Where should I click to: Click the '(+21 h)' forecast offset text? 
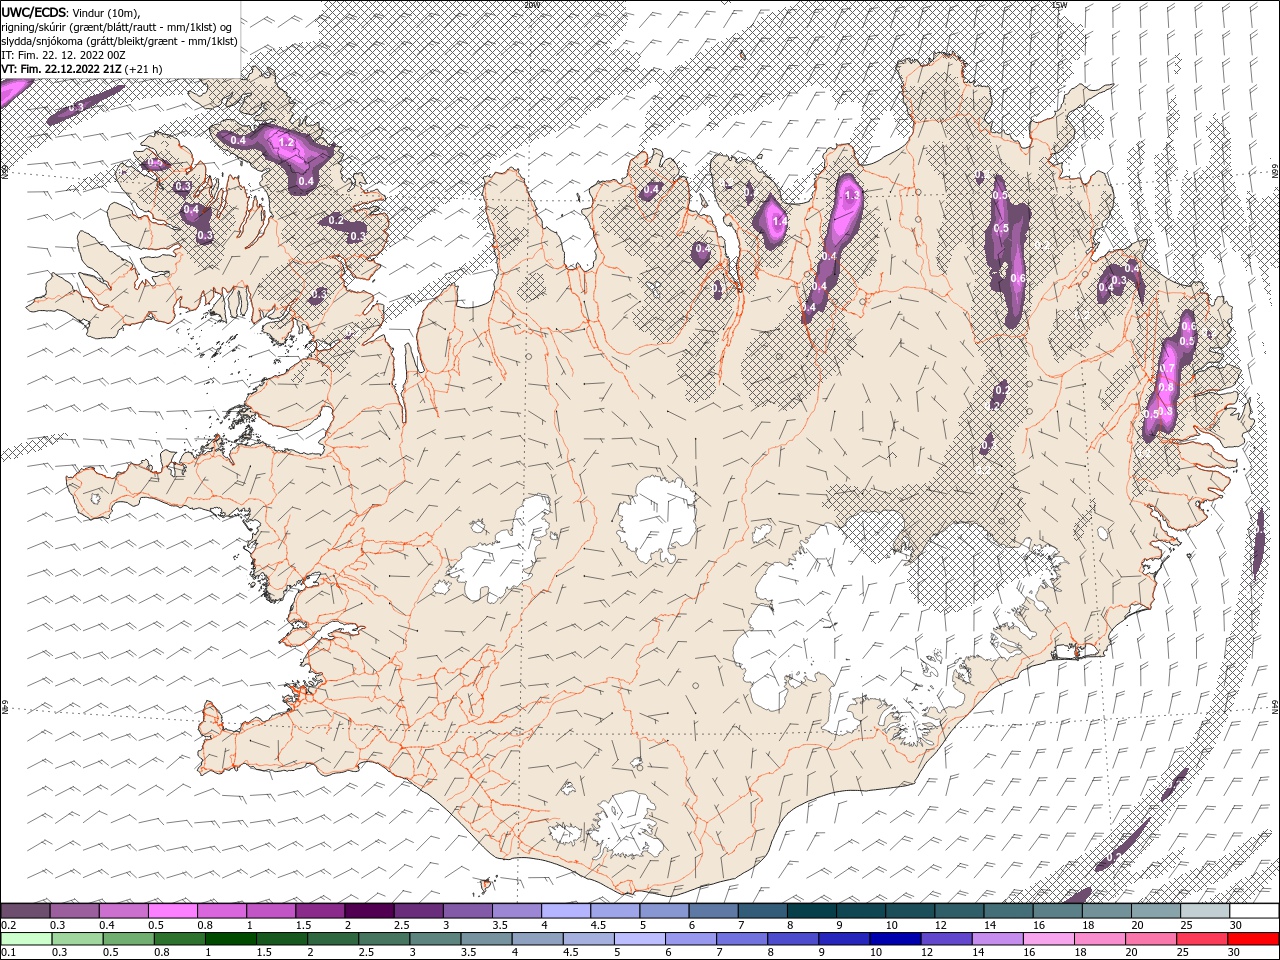(x=144, y=69)
